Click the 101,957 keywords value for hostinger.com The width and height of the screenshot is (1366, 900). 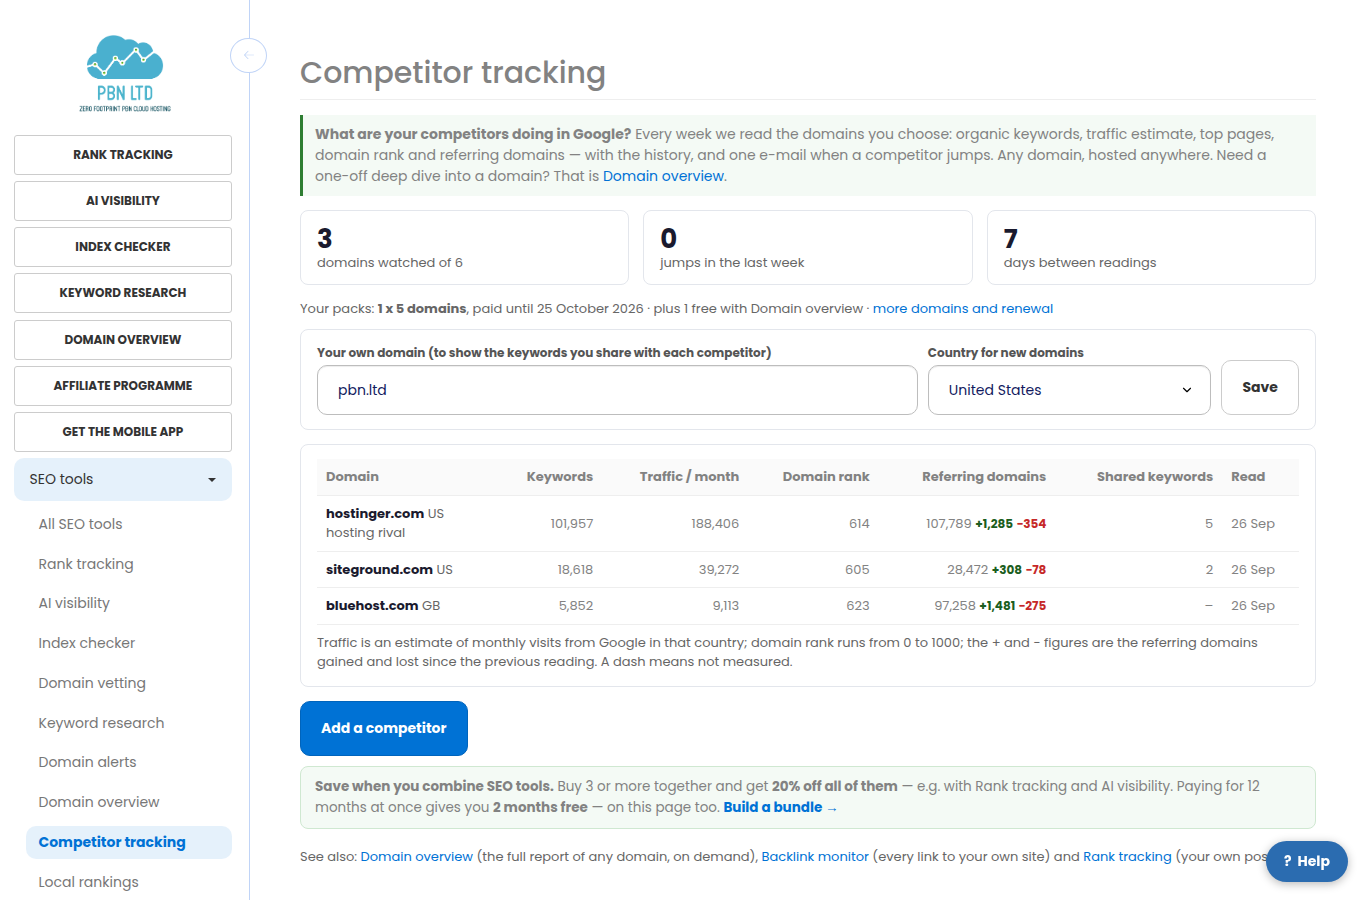click(571, 524)
